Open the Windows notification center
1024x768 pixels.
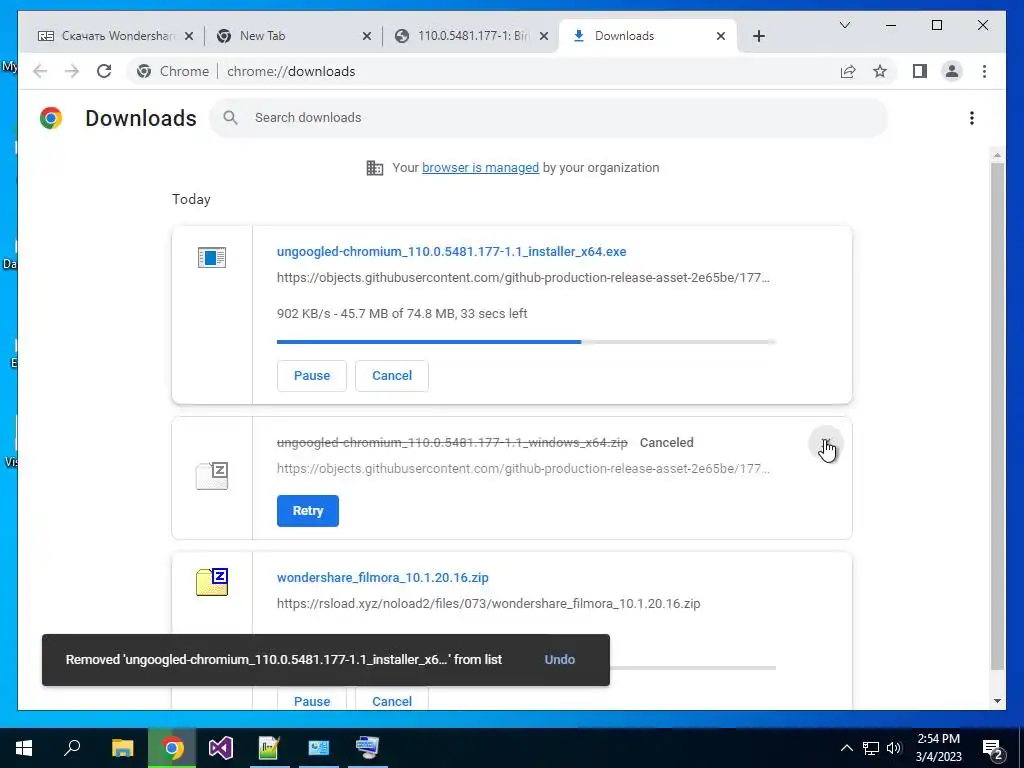pos(992,749)
